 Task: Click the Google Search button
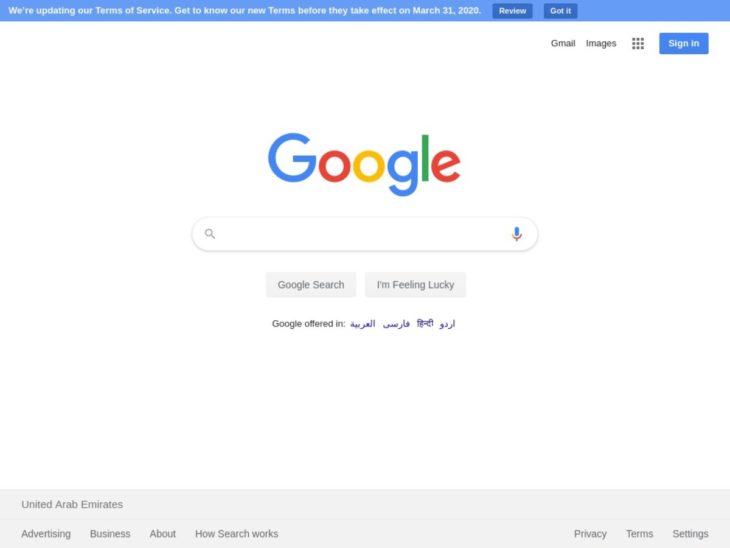(311, 284)
